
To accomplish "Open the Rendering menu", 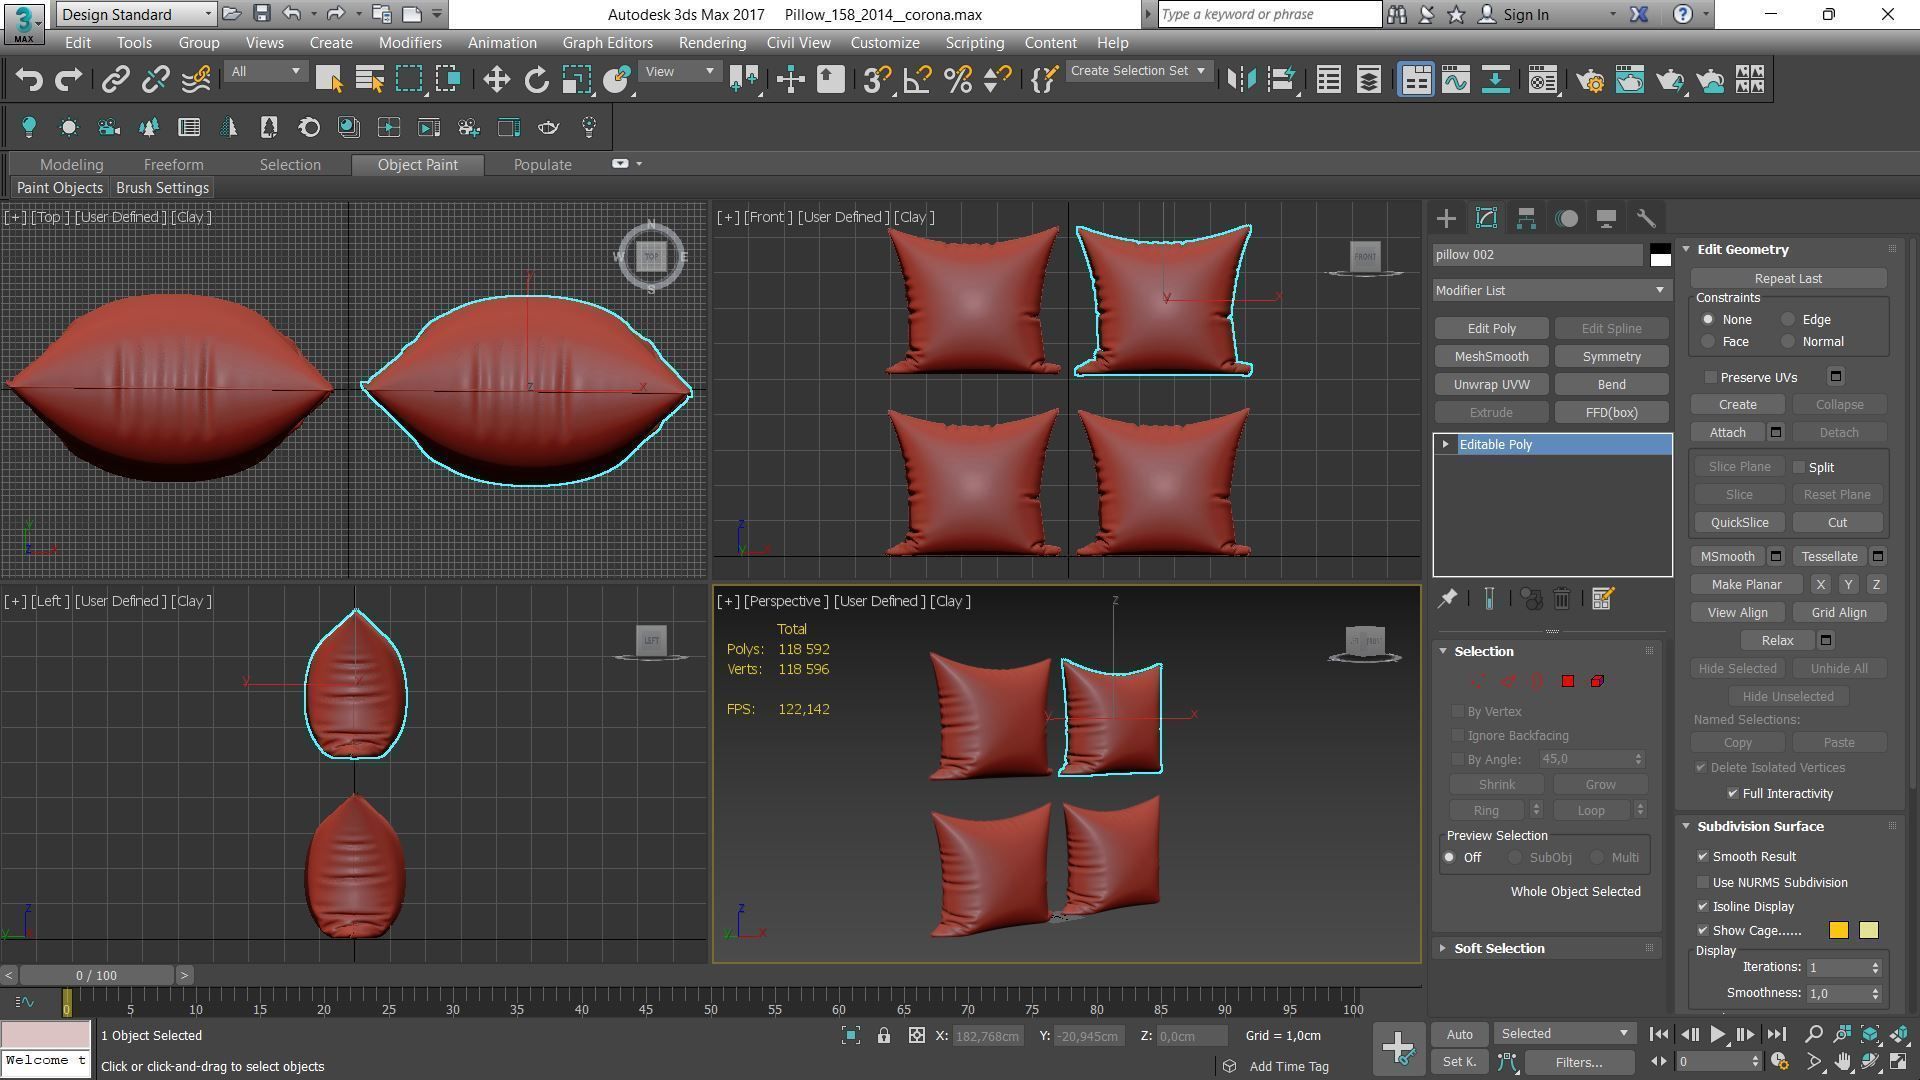I will 712,43.
